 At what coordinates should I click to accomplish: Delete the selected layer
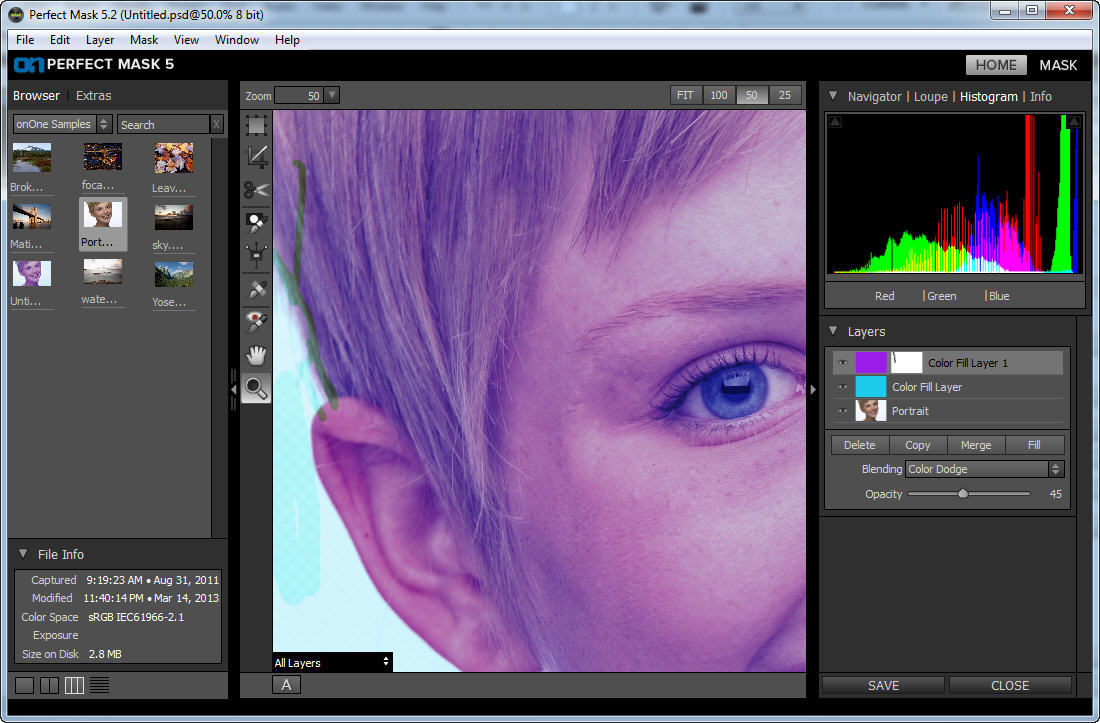click(x=859, y=445)
